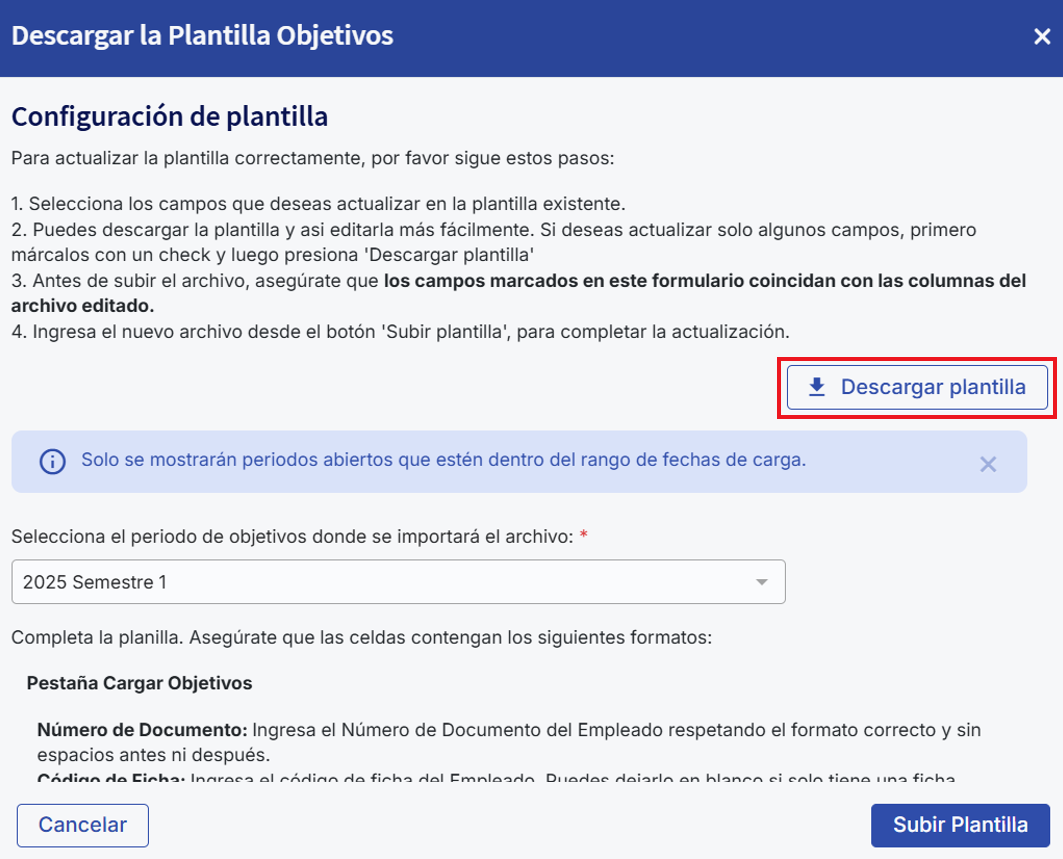
Task: Click the Selecciona el periodo de objetivos label
Action: 292,536
